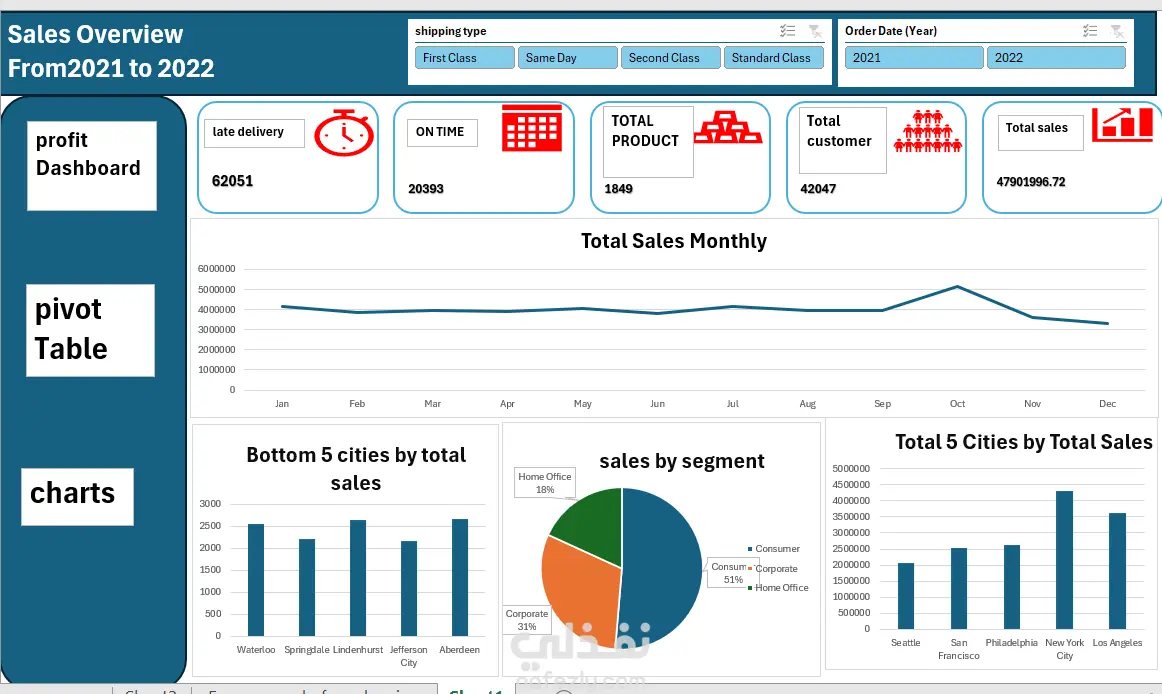This screenshot has height=694, width=1162.
Task: Filter order date to 2021
Action: click(x=914, y=58)
